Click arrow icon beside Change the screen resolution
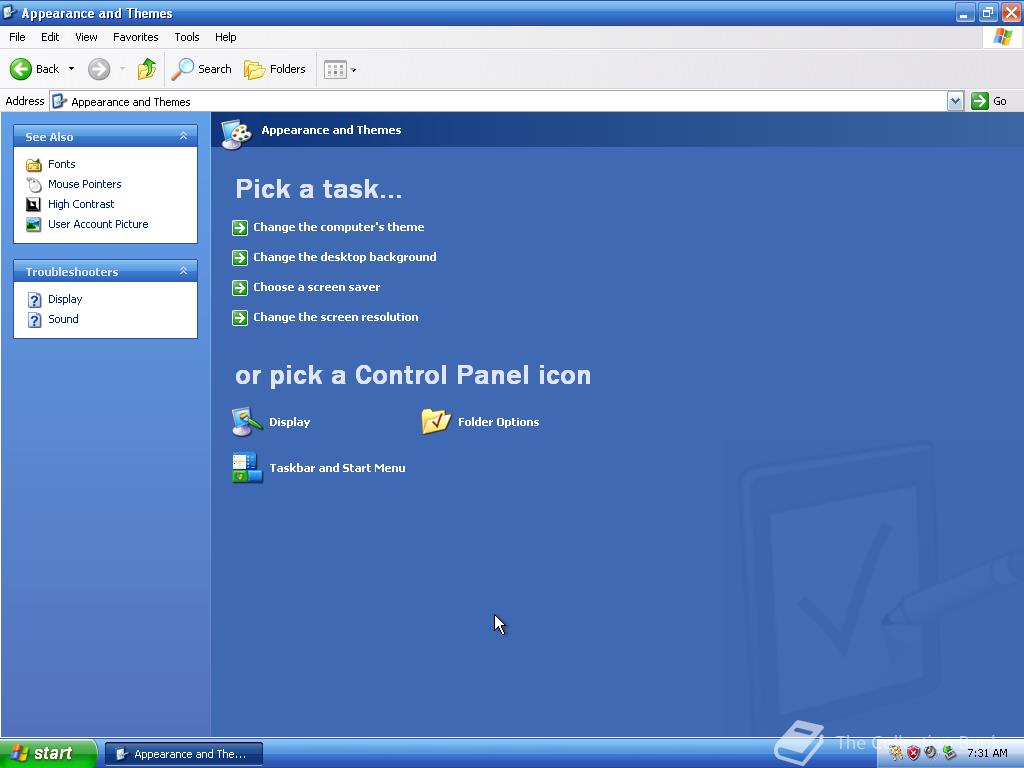The width and height of the screenshot is (1024, 768). point(240,318)
